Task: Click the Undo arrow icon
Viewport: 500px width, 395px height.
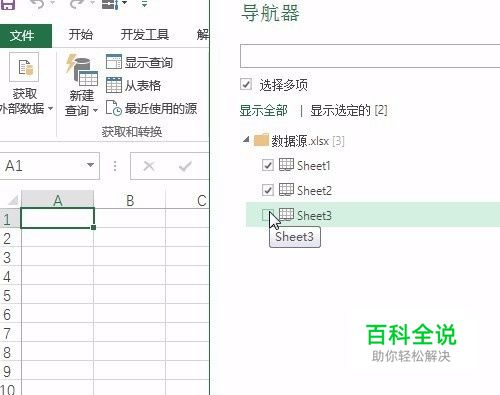Action: (x=37, y=4)
